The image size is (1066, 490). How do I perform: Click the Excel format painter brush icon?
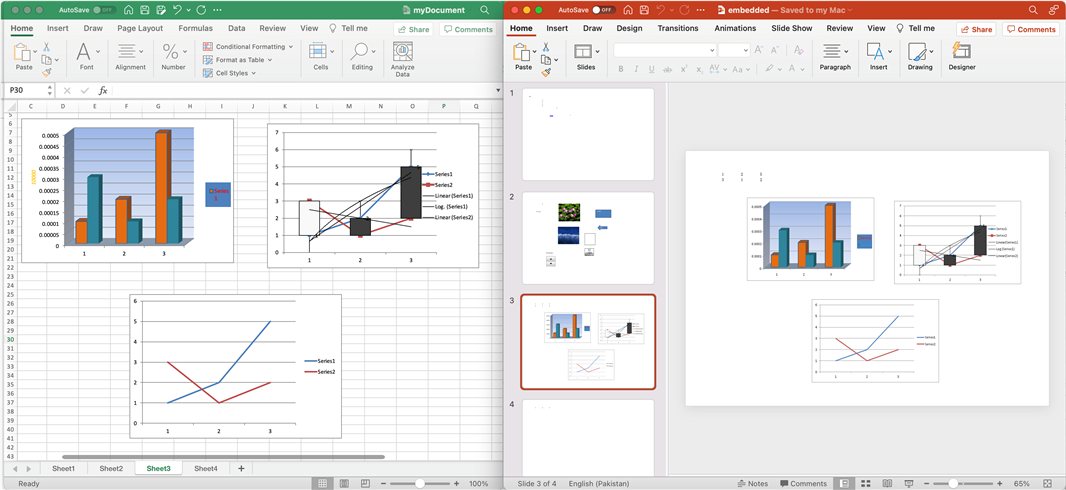tap(46, 73)
